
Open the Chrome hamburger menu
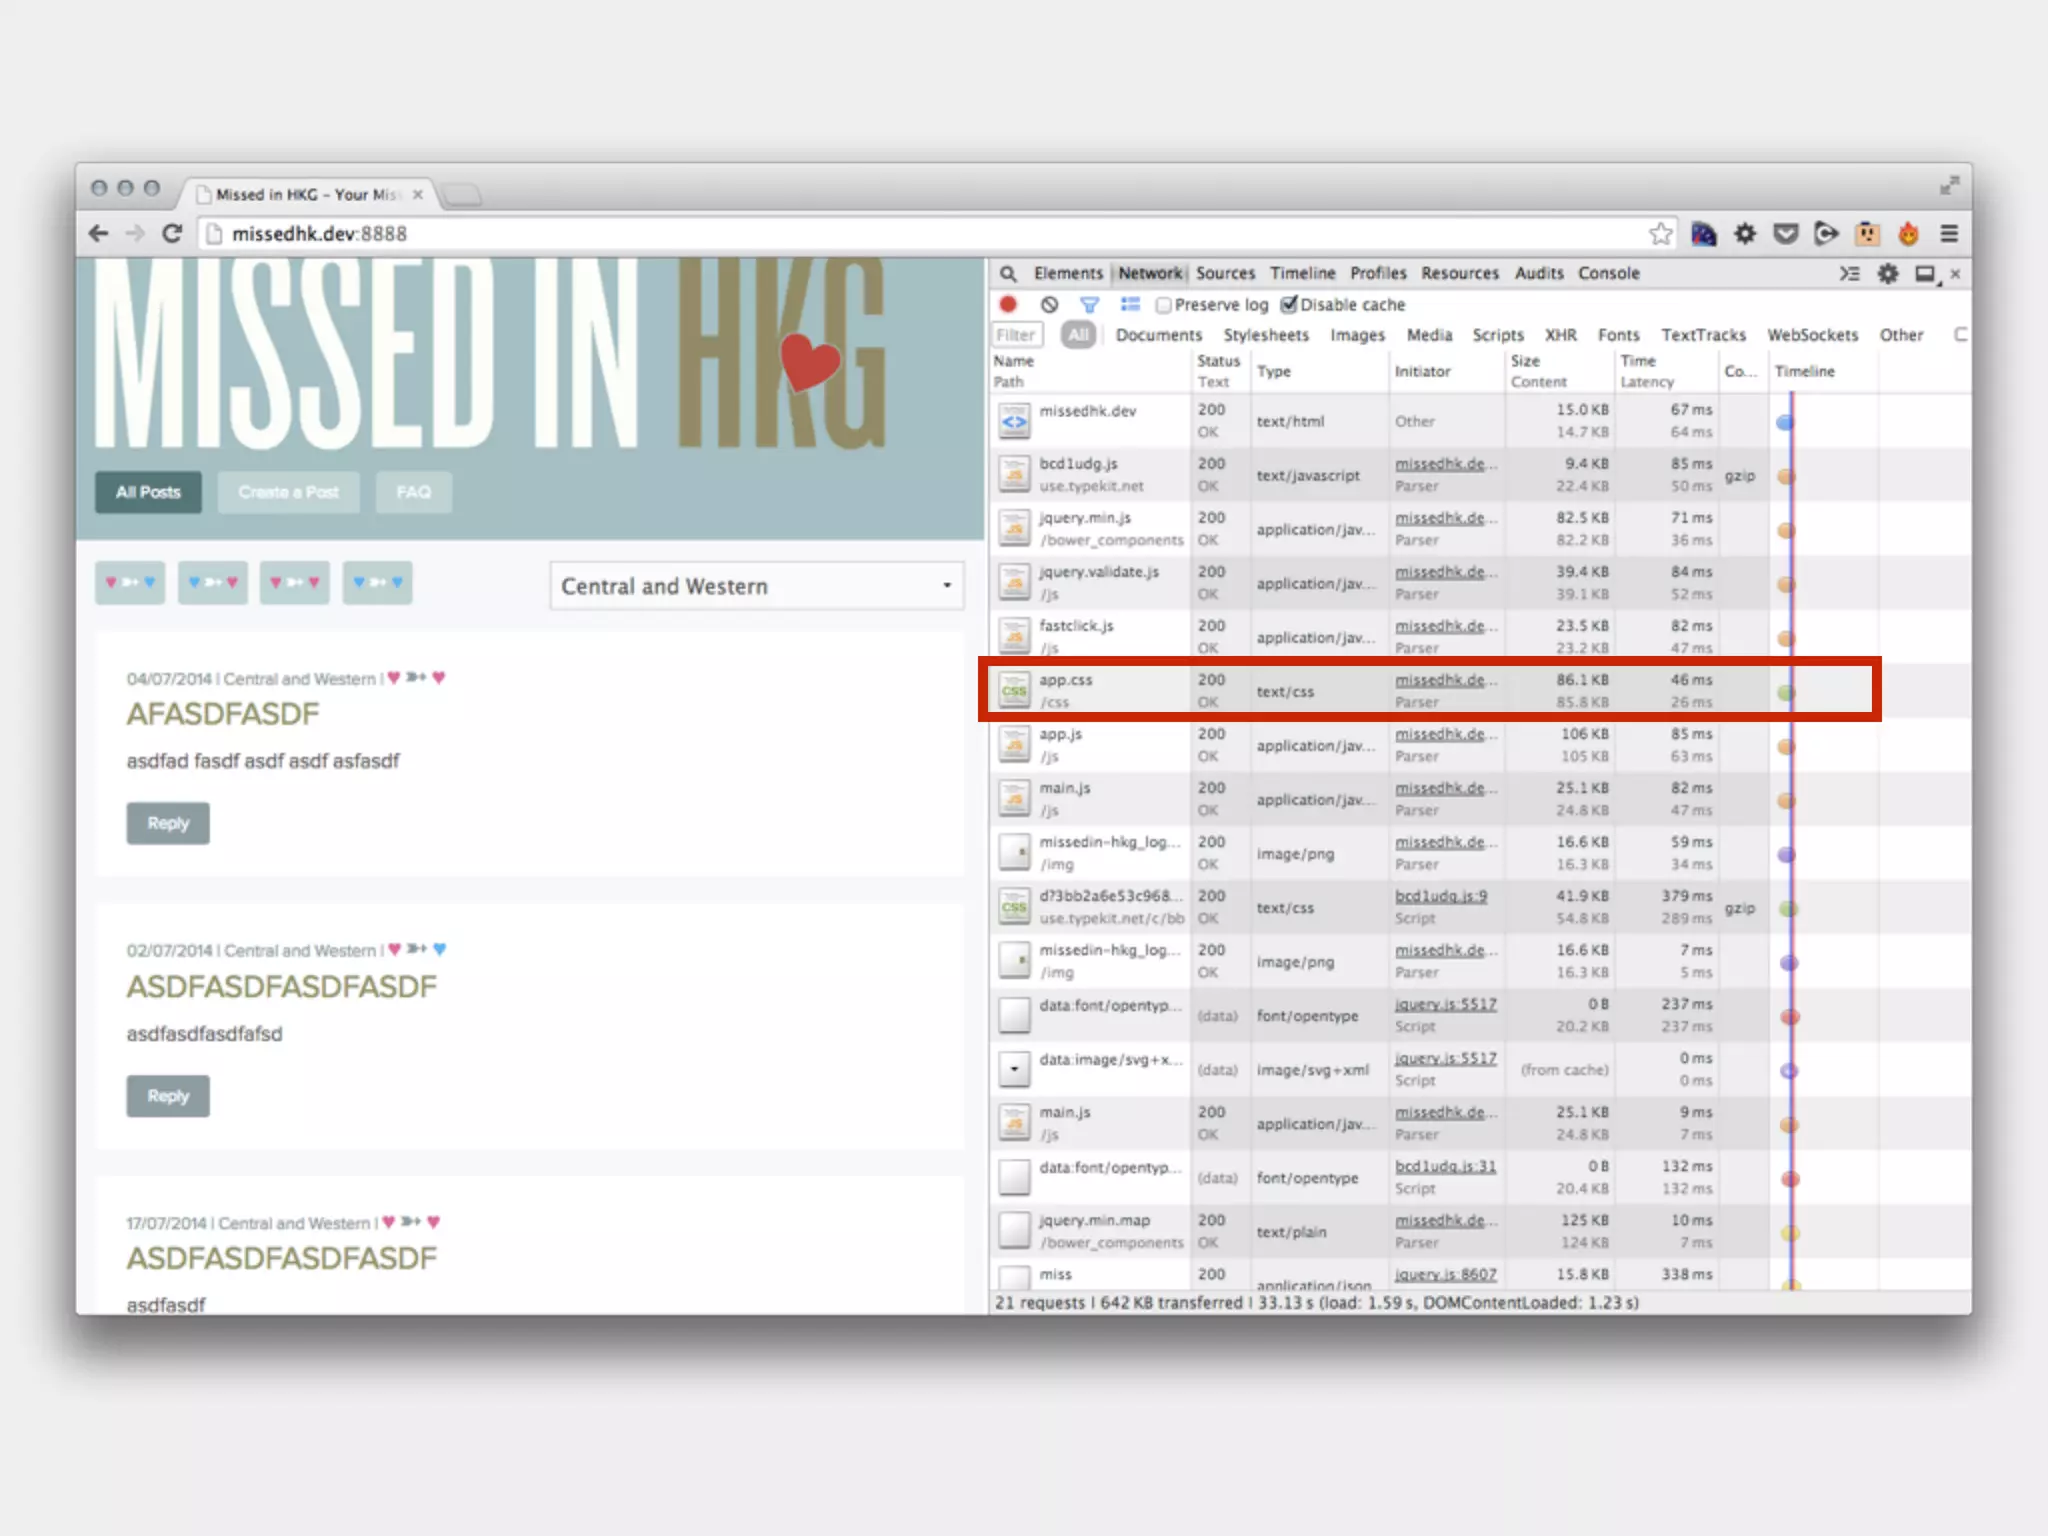coord(1949,234)
